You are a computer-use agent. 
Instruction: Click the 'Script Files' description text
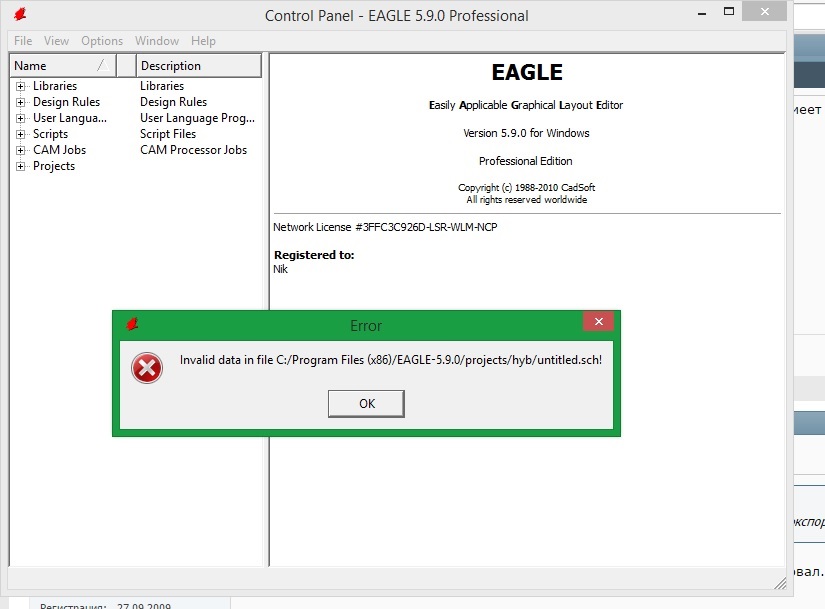coord(168,134)
